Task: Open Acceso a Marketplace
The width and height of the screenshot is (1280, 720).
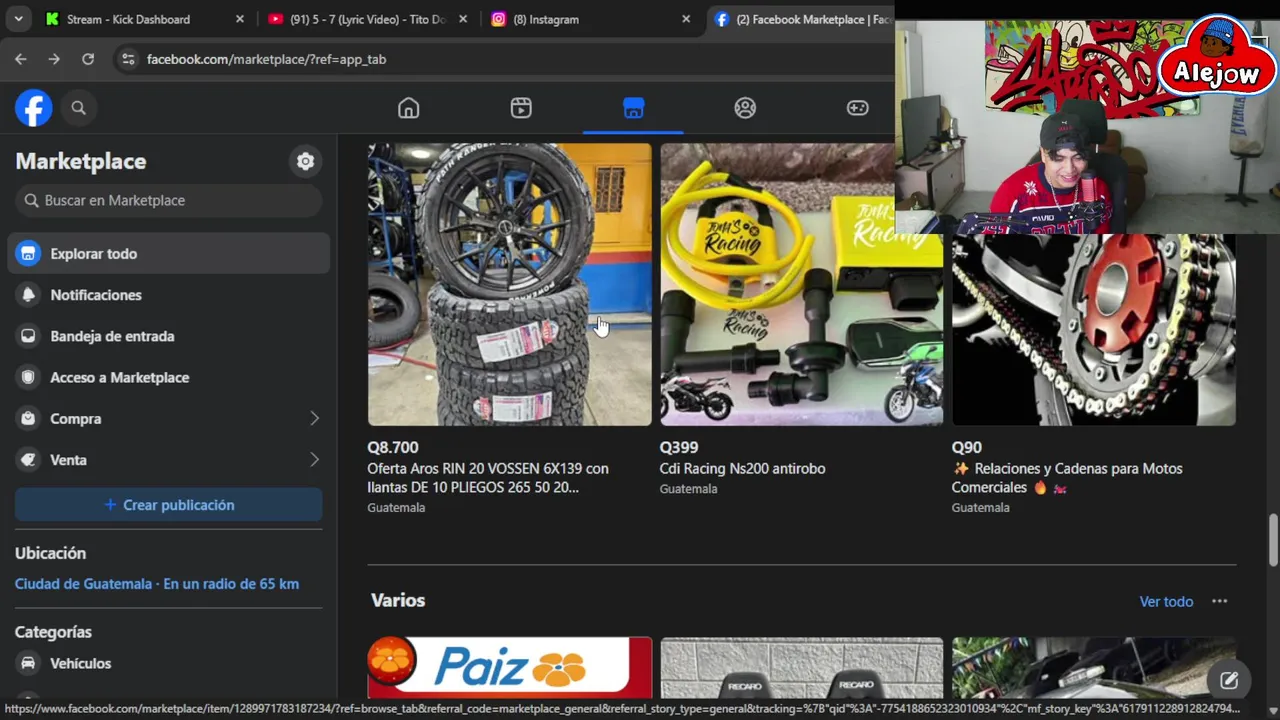Action: pyautogui.click(x=168, y=377)
